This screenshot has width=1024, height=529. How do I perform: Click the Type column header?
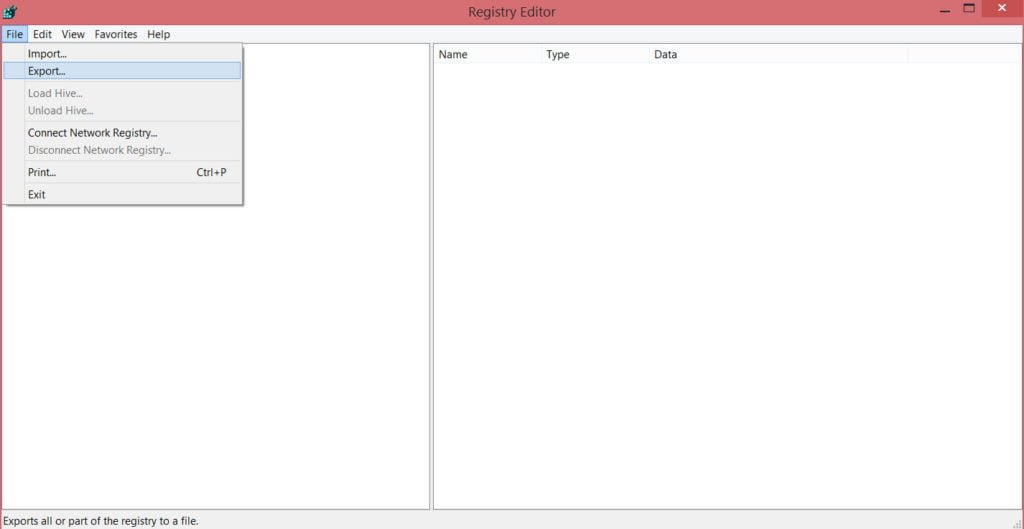point(596,55)
